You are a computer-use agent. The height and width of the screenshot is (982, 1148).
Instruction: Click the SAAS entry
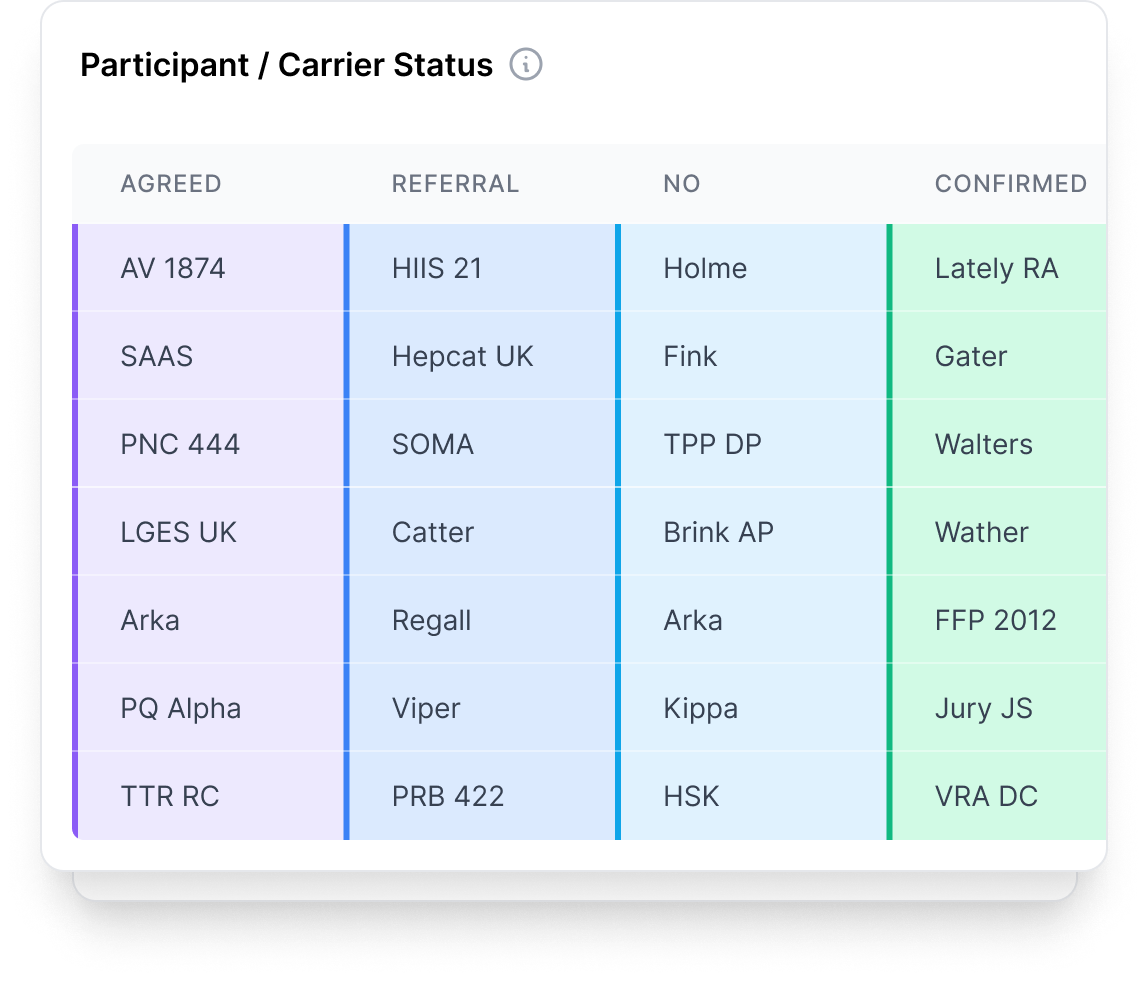click(155, 356)
